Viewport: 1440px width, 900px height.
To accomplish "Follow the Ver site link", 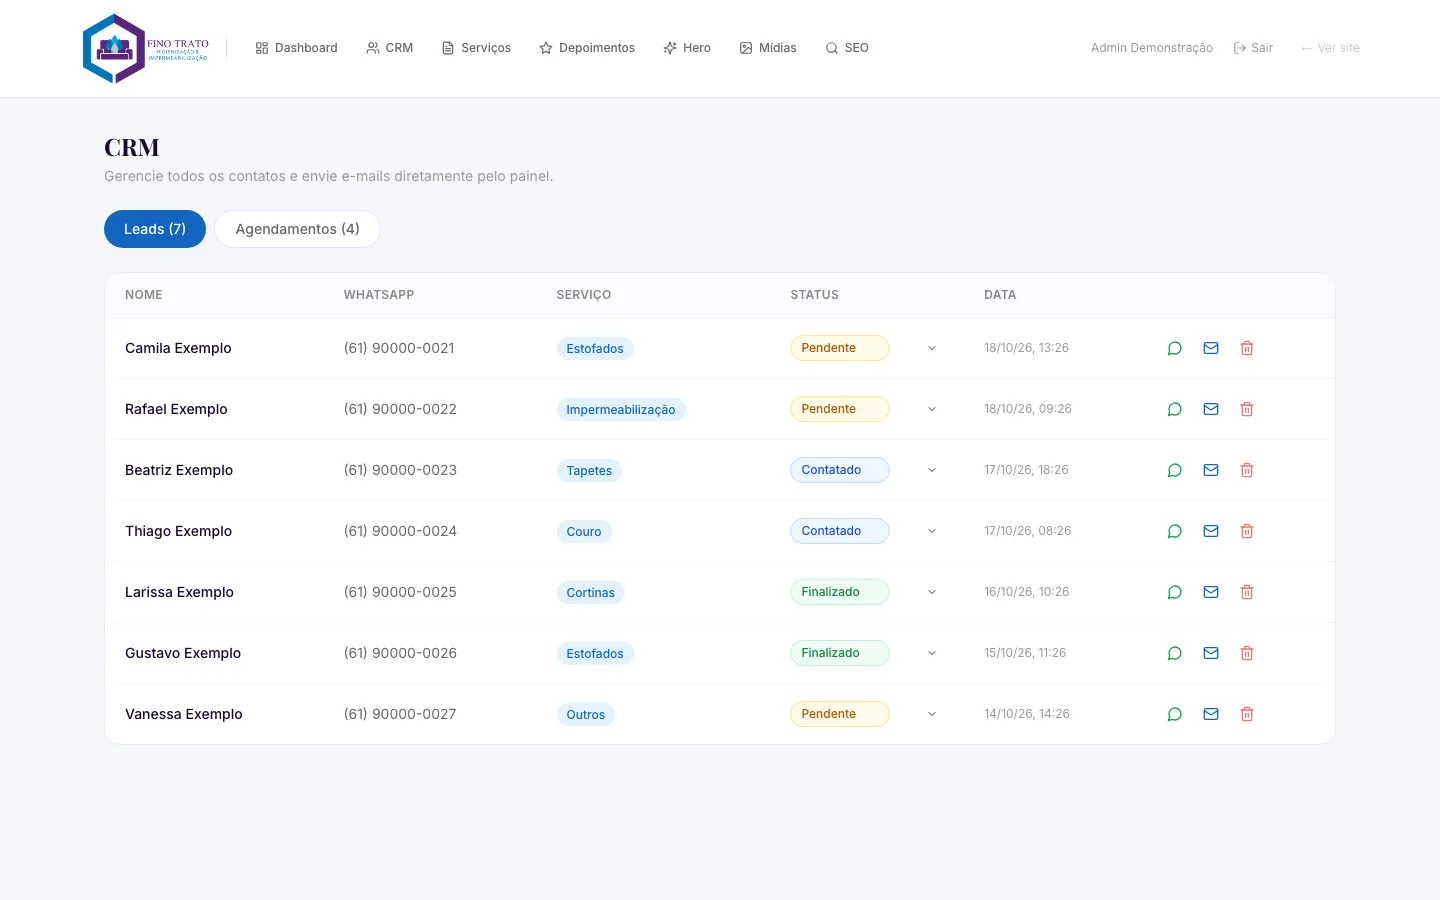I will (1330, 48).
